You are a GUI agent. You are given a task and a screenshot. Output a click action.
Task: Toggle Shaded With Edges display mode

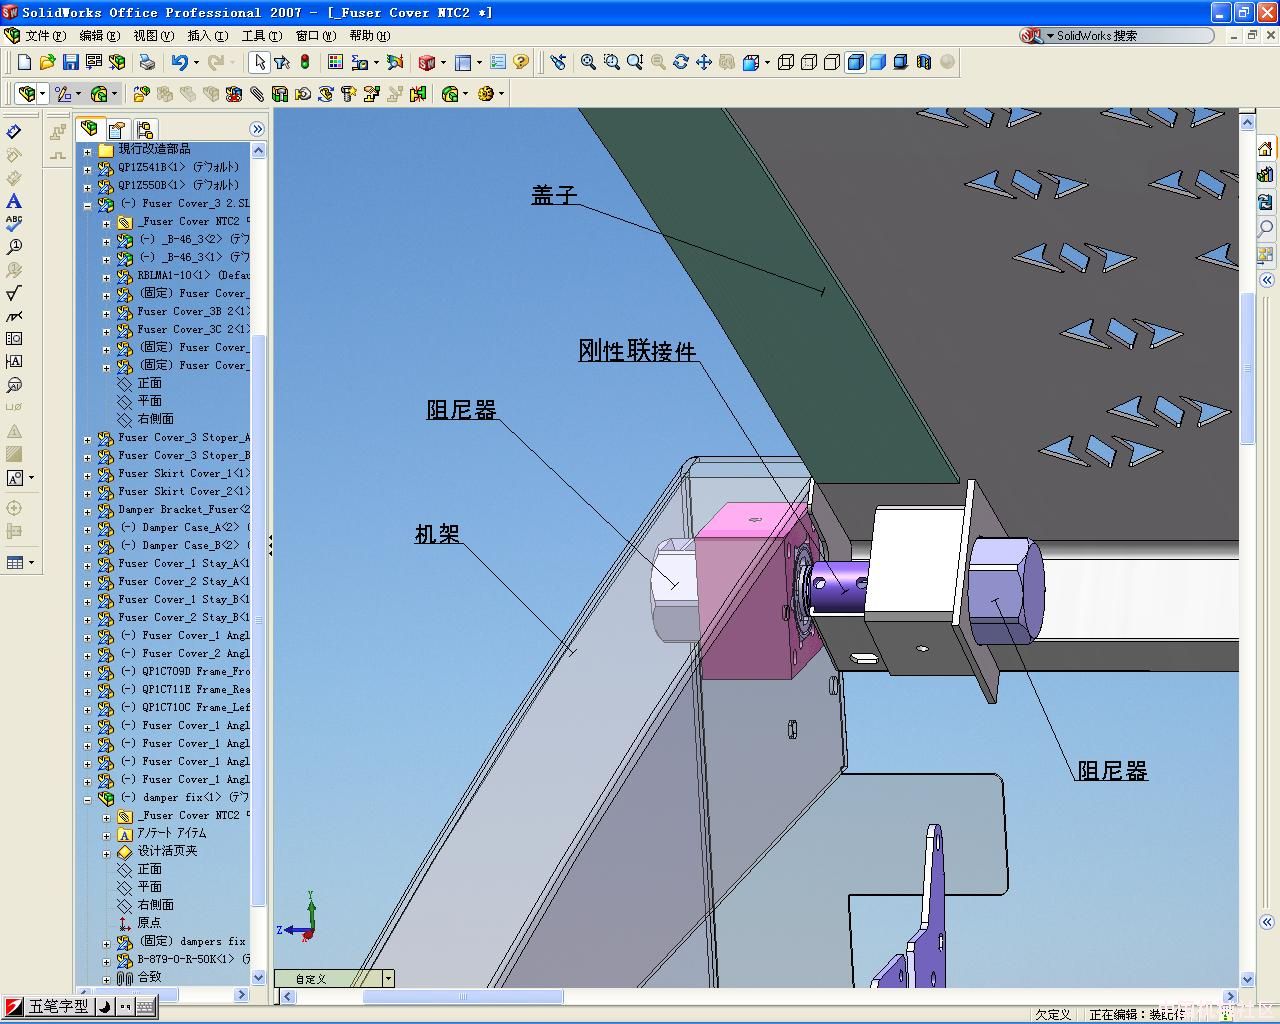(855, 62)
